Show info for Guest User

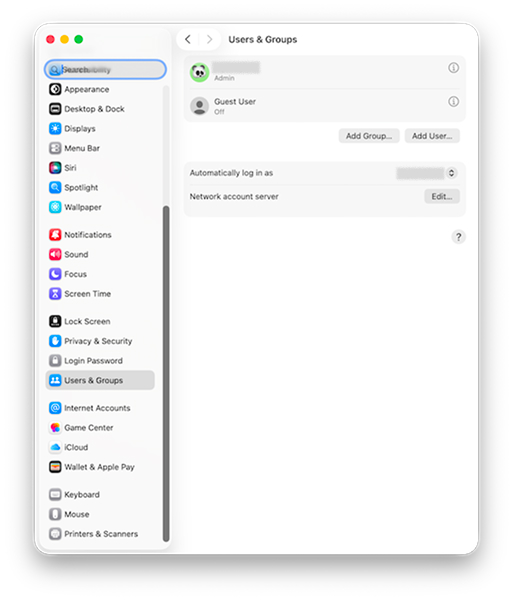coord(453,101)
